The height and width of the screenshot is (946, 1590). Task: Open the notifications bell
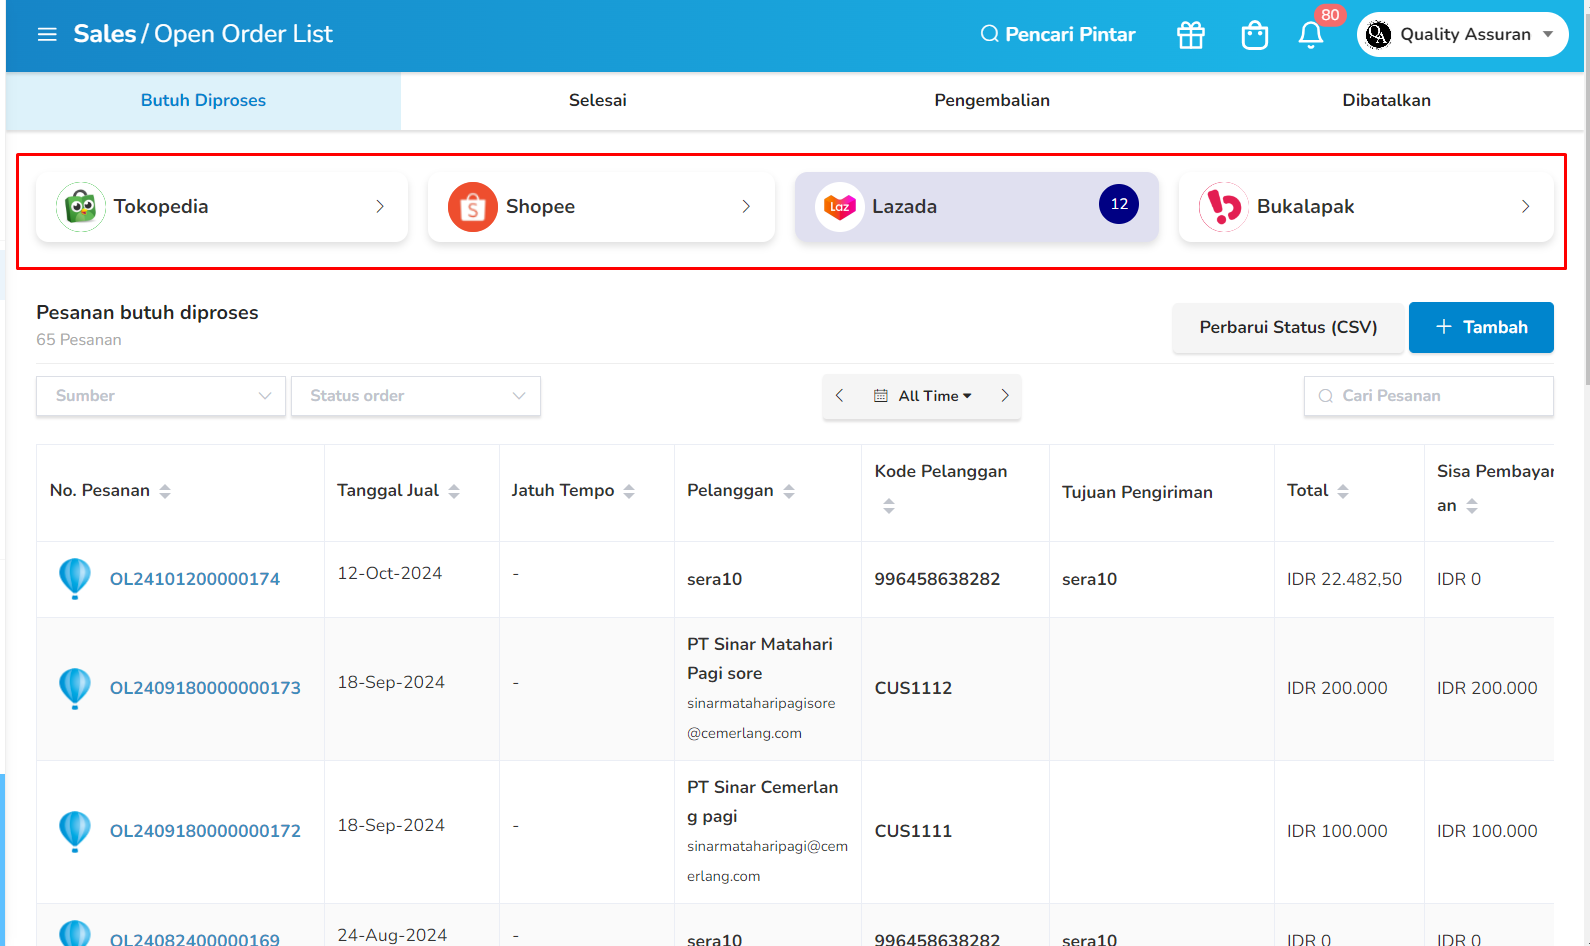click(x=1311, y=35)
